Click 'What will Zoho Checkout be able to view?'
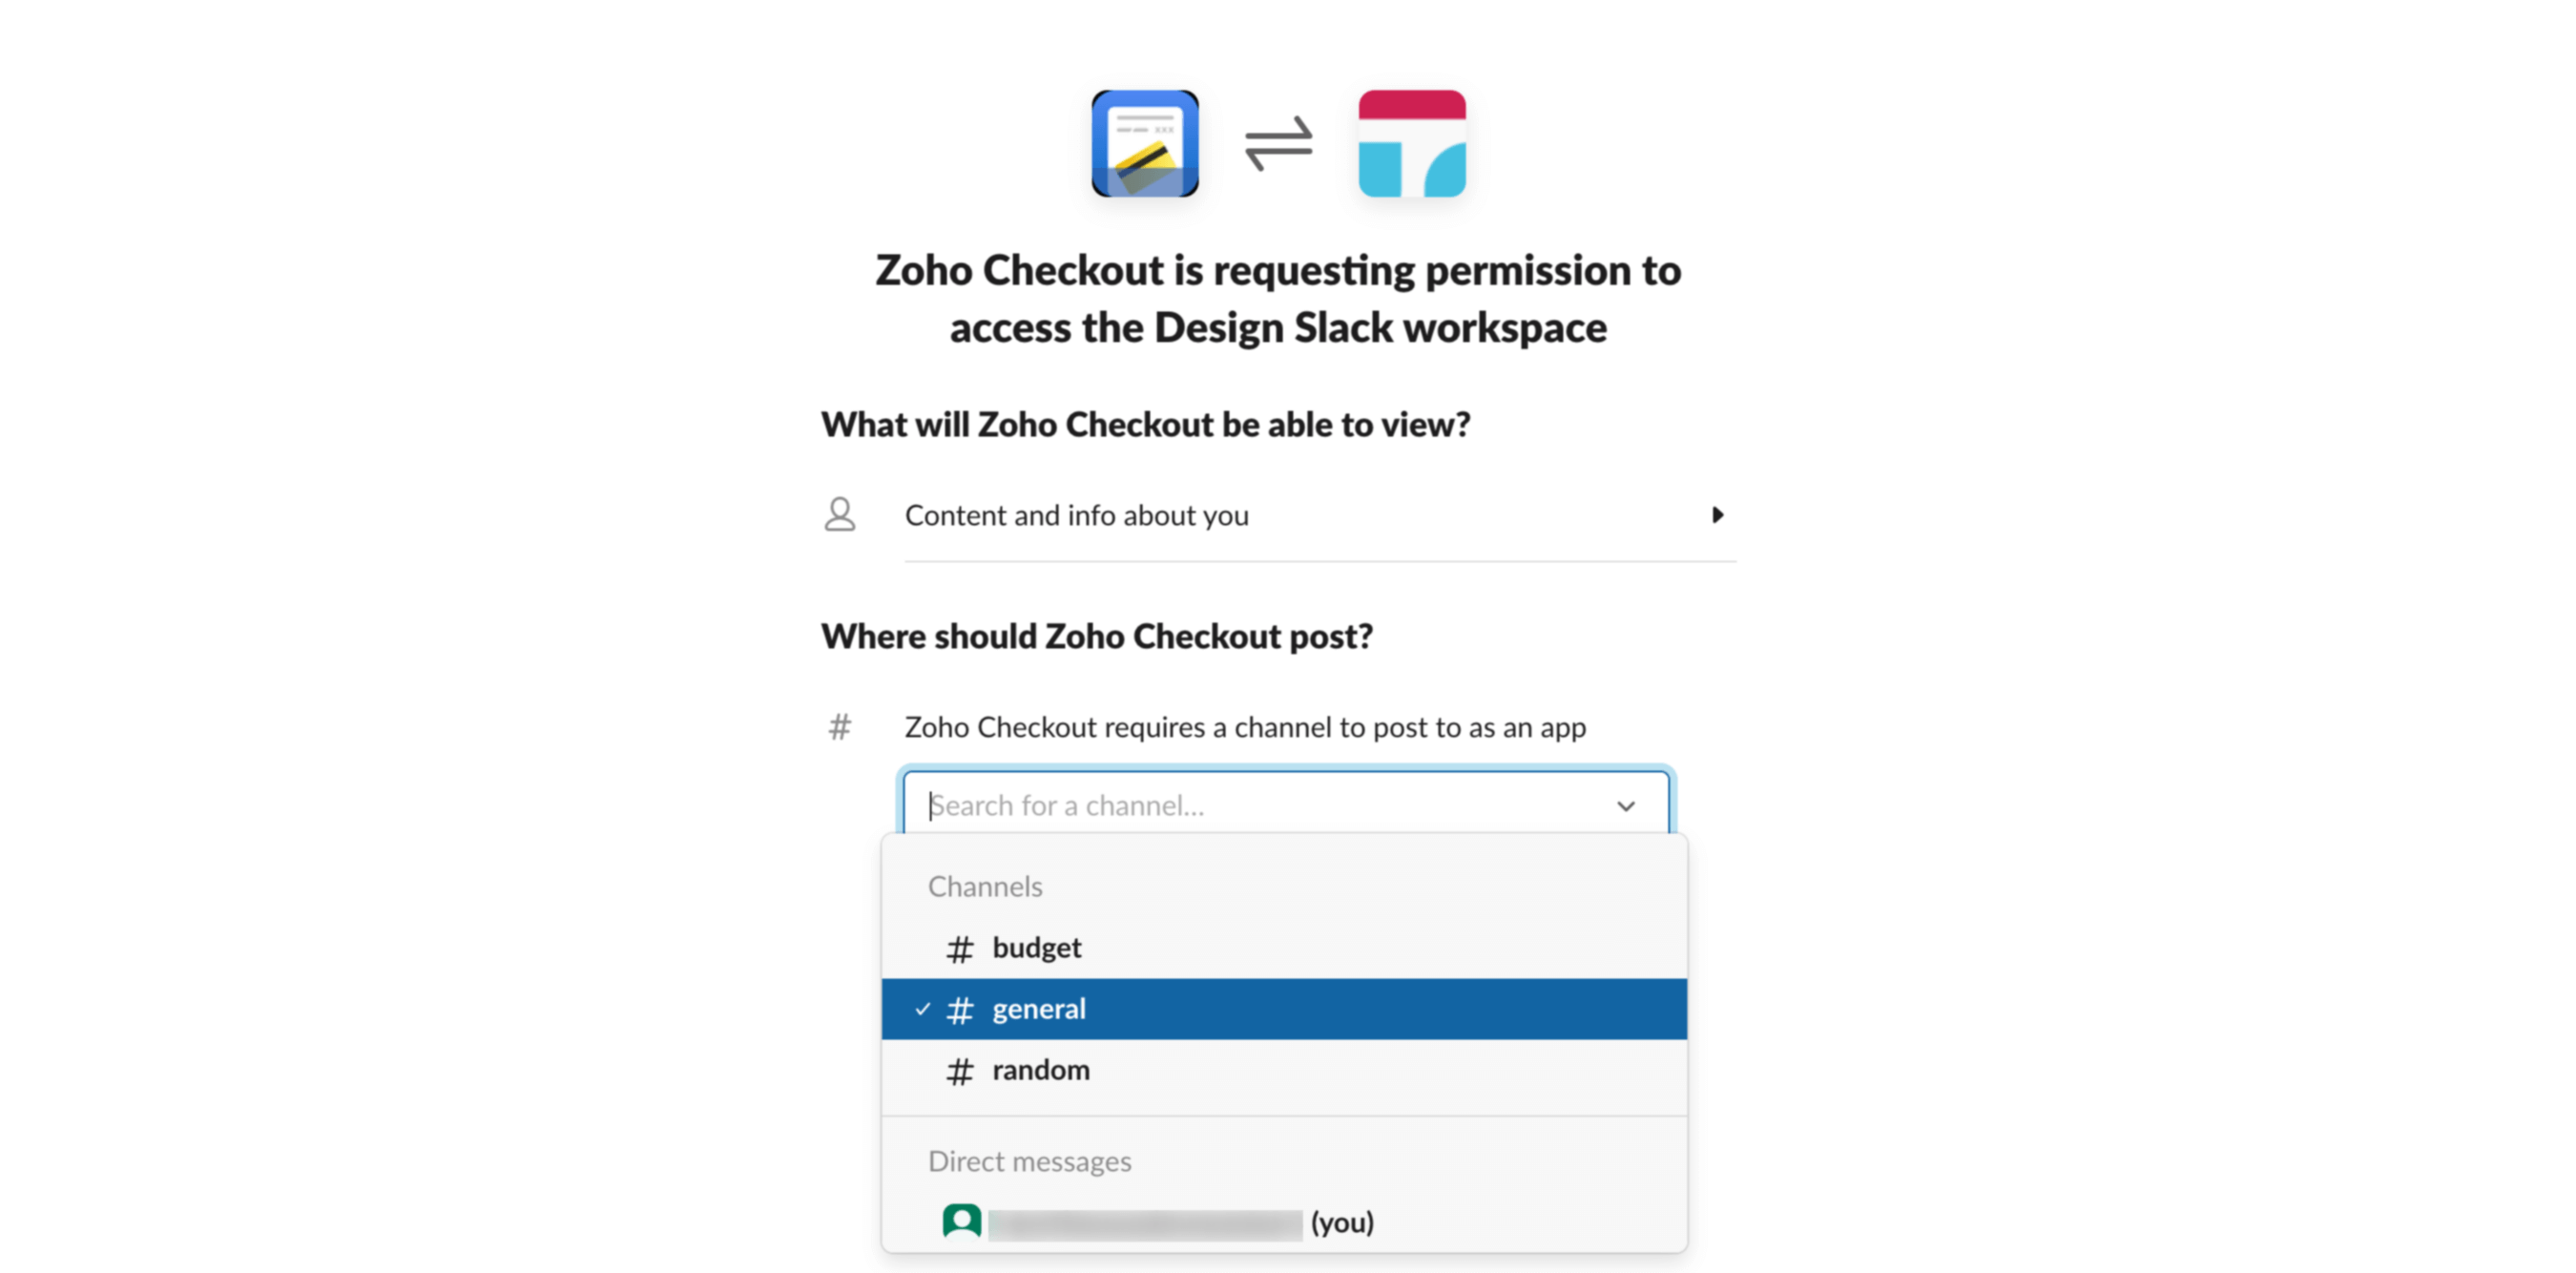Viewport: 2576px width, 1273px height. [1146, 424]
